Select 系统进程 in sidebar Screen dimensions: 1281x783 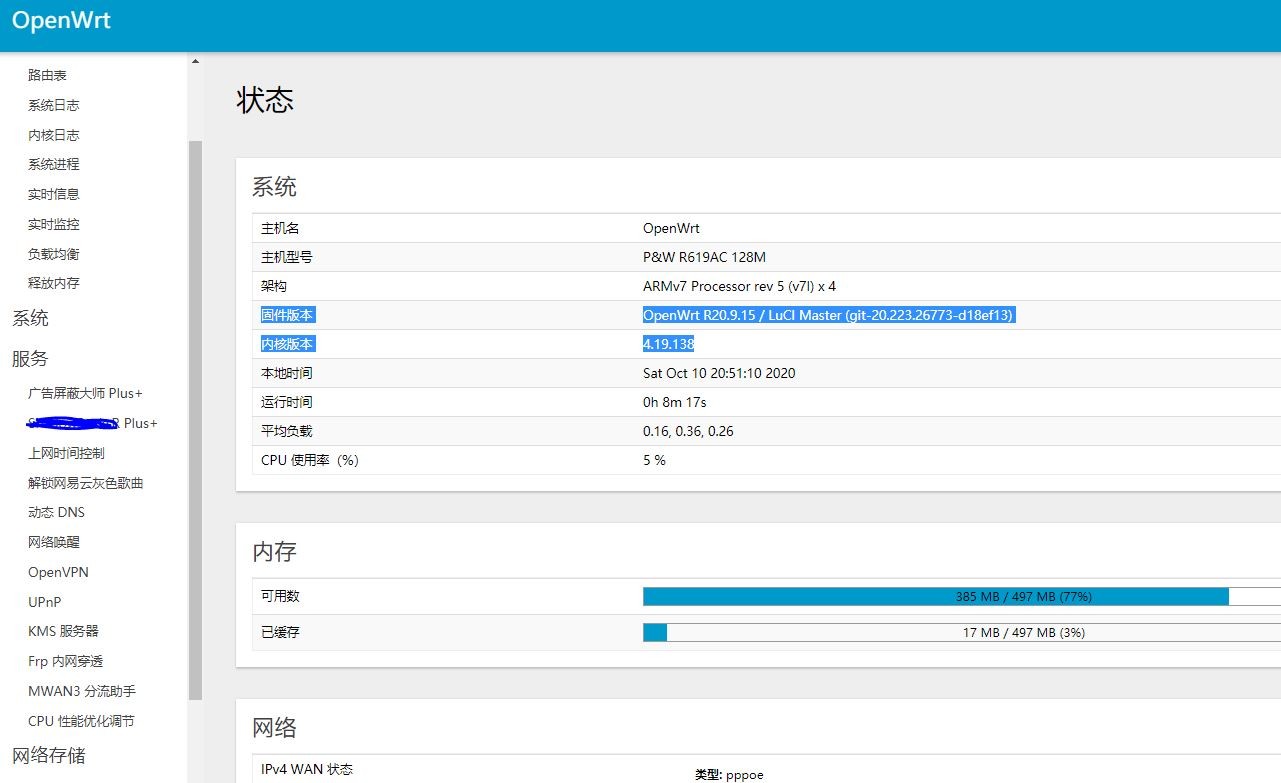coord(53,164)
